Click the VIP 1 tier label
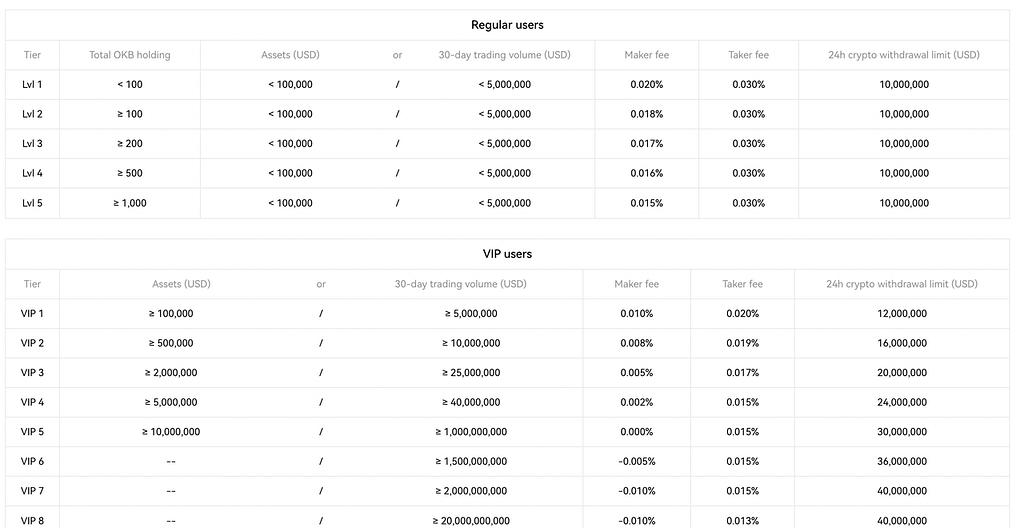This screenshot has height=528, width=1024. pos(32,314)
